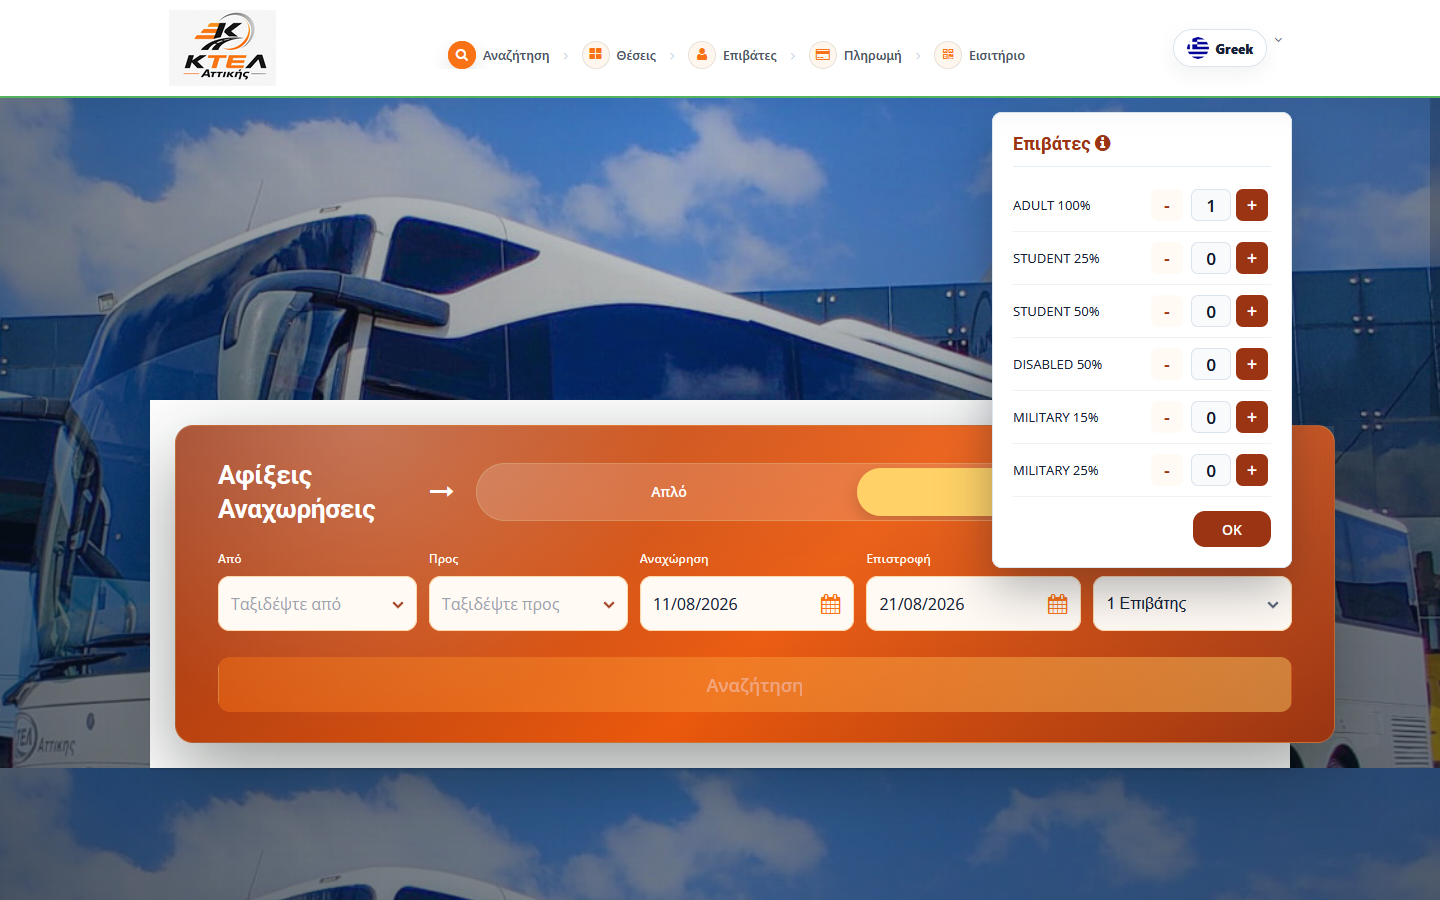This screenshot has height=900, width=1440.
Task: Go to the Πληρωμή step label
Action: (x=872, y=56)
